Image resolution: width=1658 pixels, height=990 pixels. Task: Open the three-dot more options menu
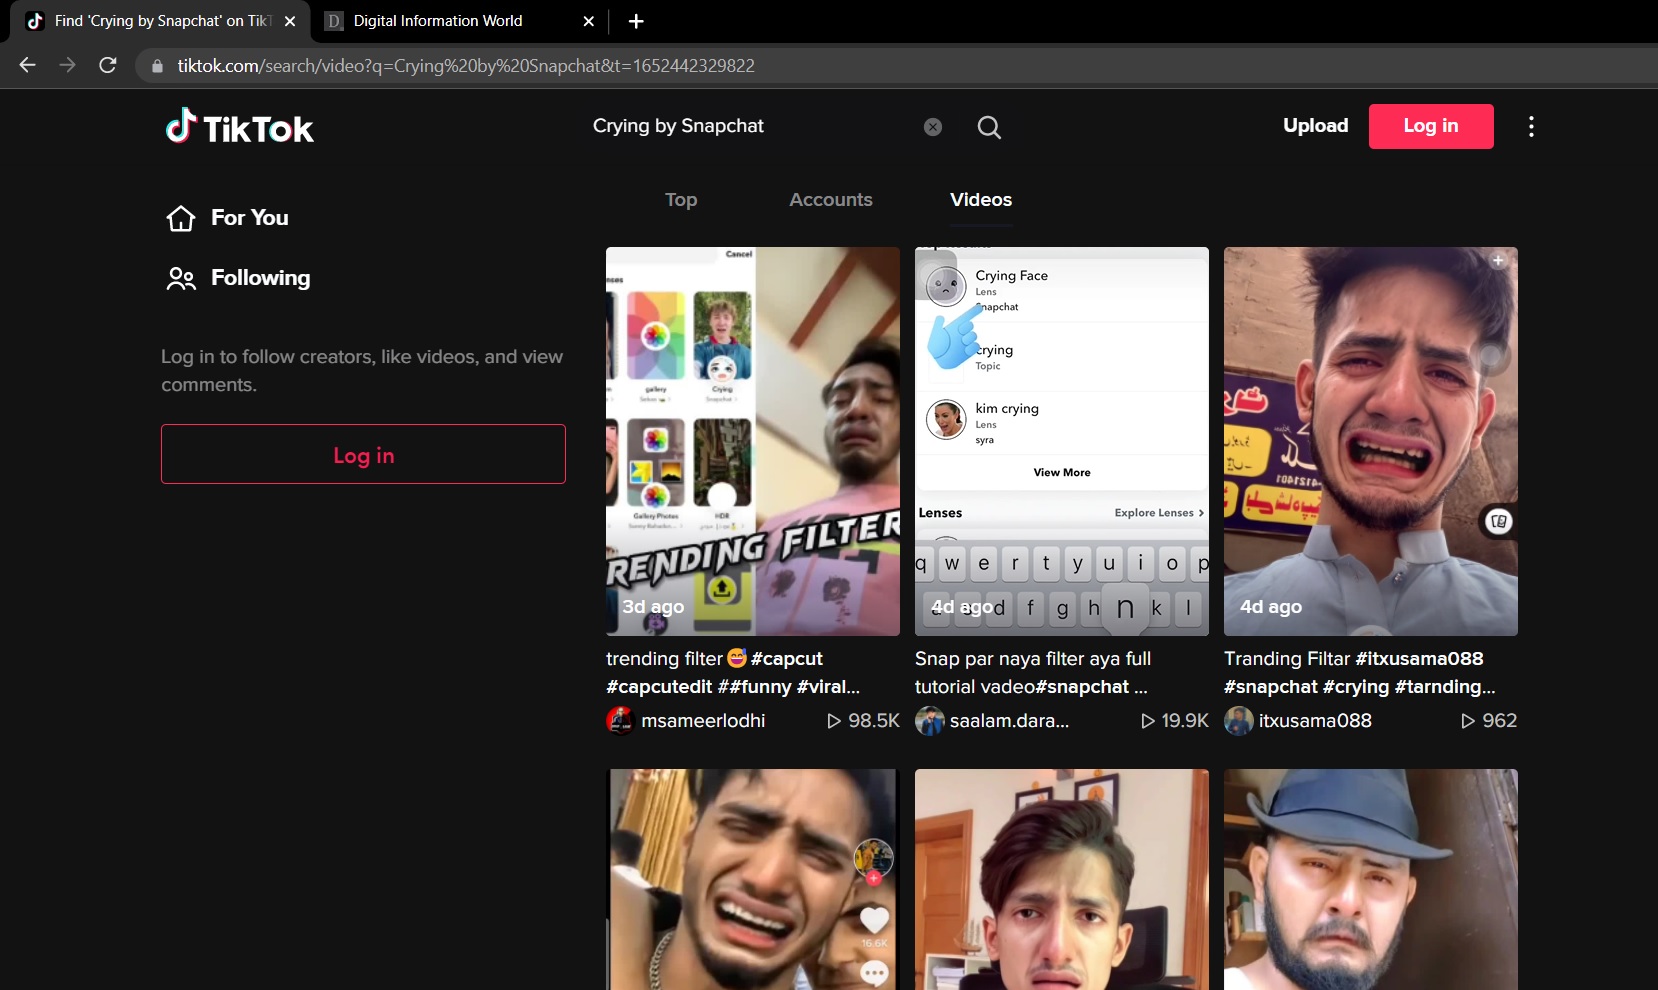pyautogui.click(x=1531, y=126)
